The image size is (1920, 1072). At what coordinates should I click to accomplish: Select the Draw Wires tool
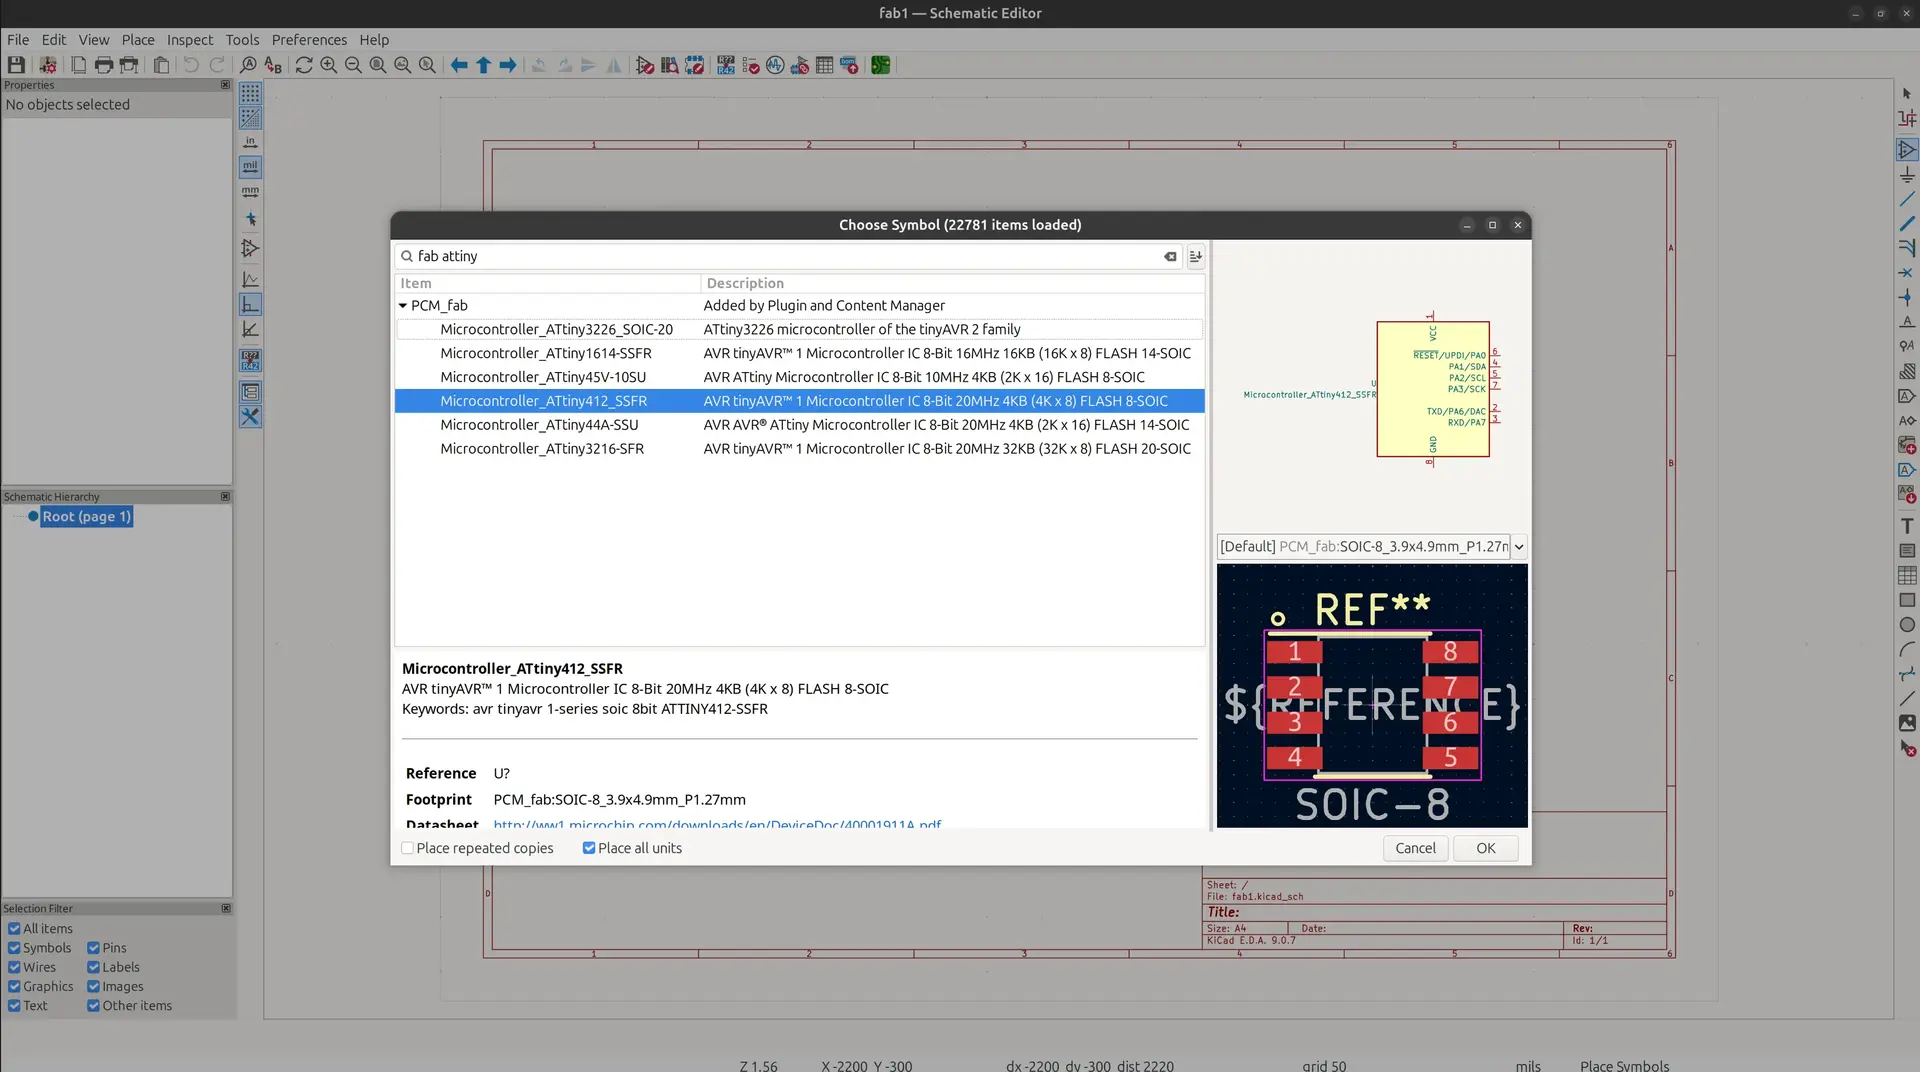point(1907,200)
